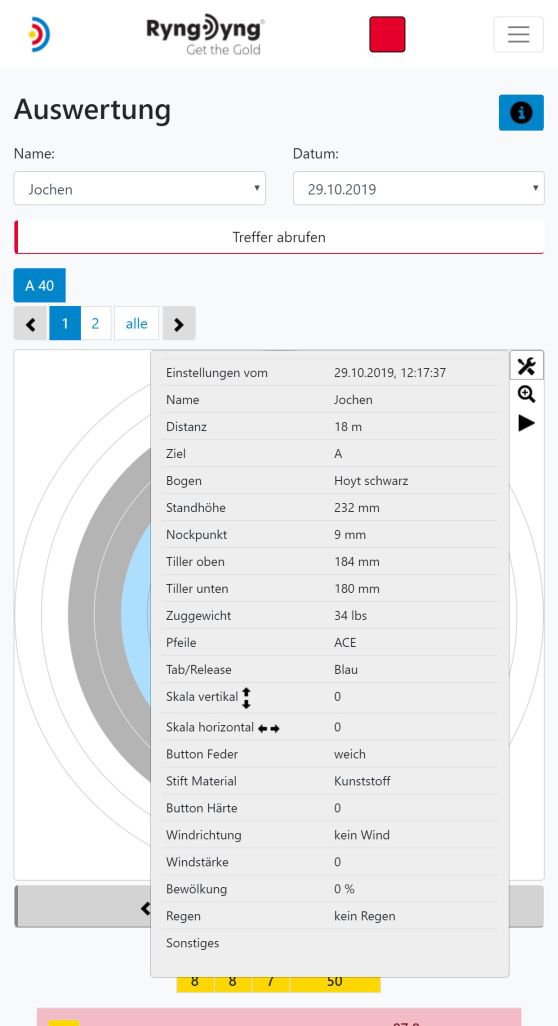
Task: Switch to page 1 tab
Action: pyautogui.click(x=65, y=323)
